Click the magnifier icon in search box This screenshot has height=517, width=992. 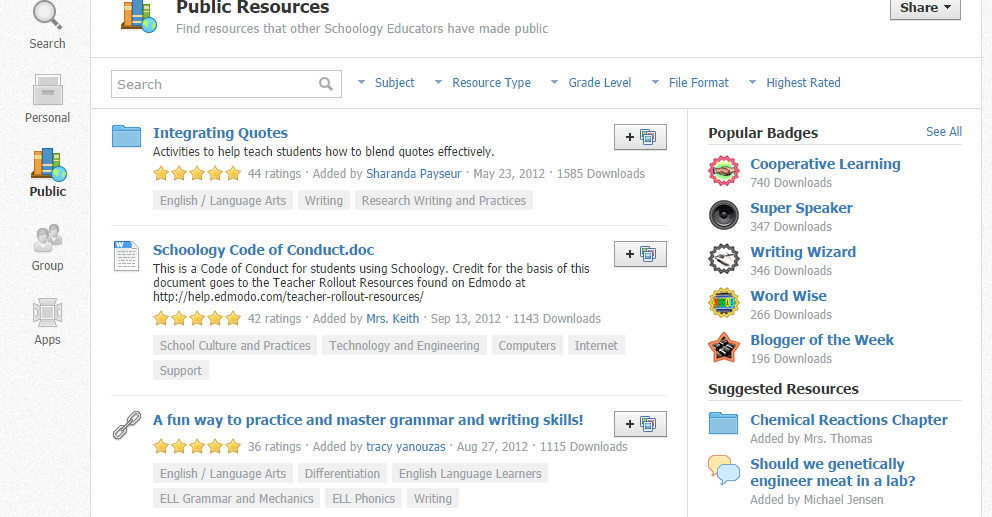coord(326,84)
